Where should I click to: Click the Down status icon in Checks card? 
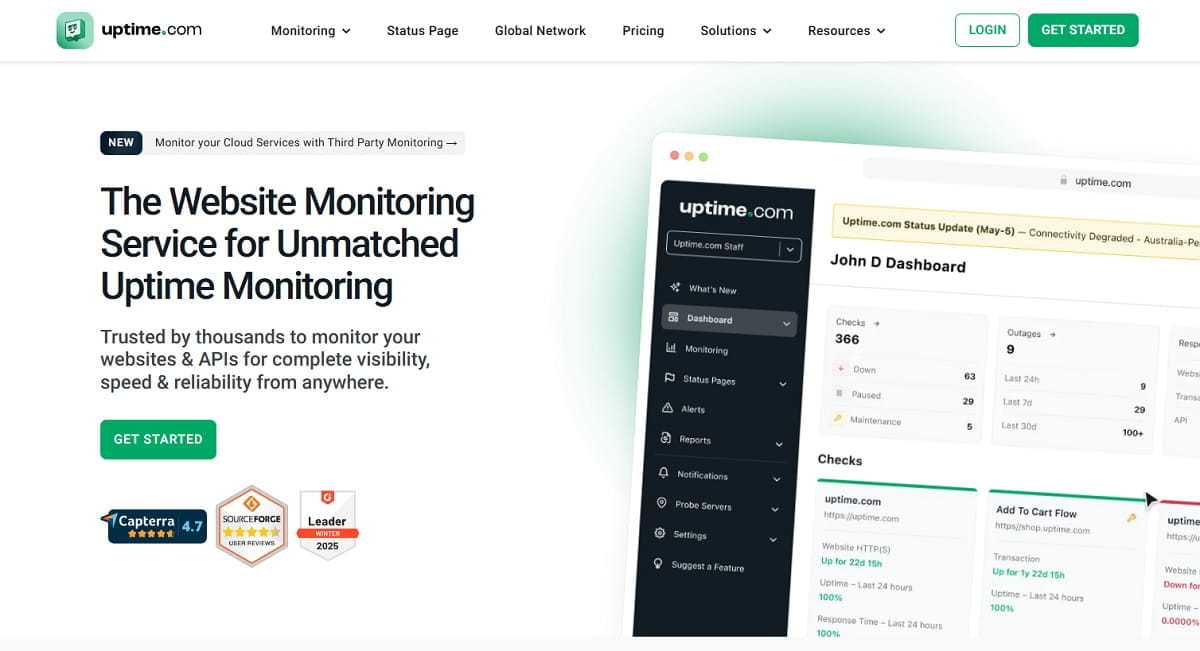coord(840,368)
